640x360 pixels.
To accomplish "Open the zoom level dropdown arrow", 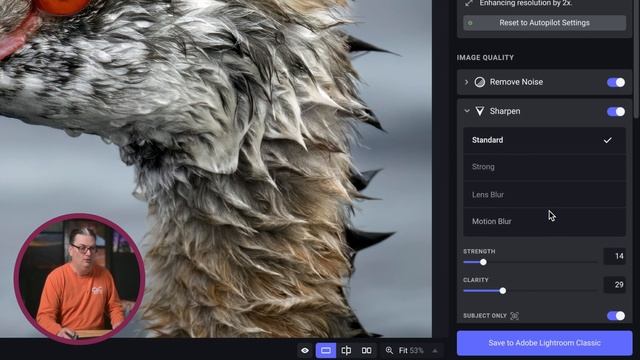I will [x=435, y=351].
